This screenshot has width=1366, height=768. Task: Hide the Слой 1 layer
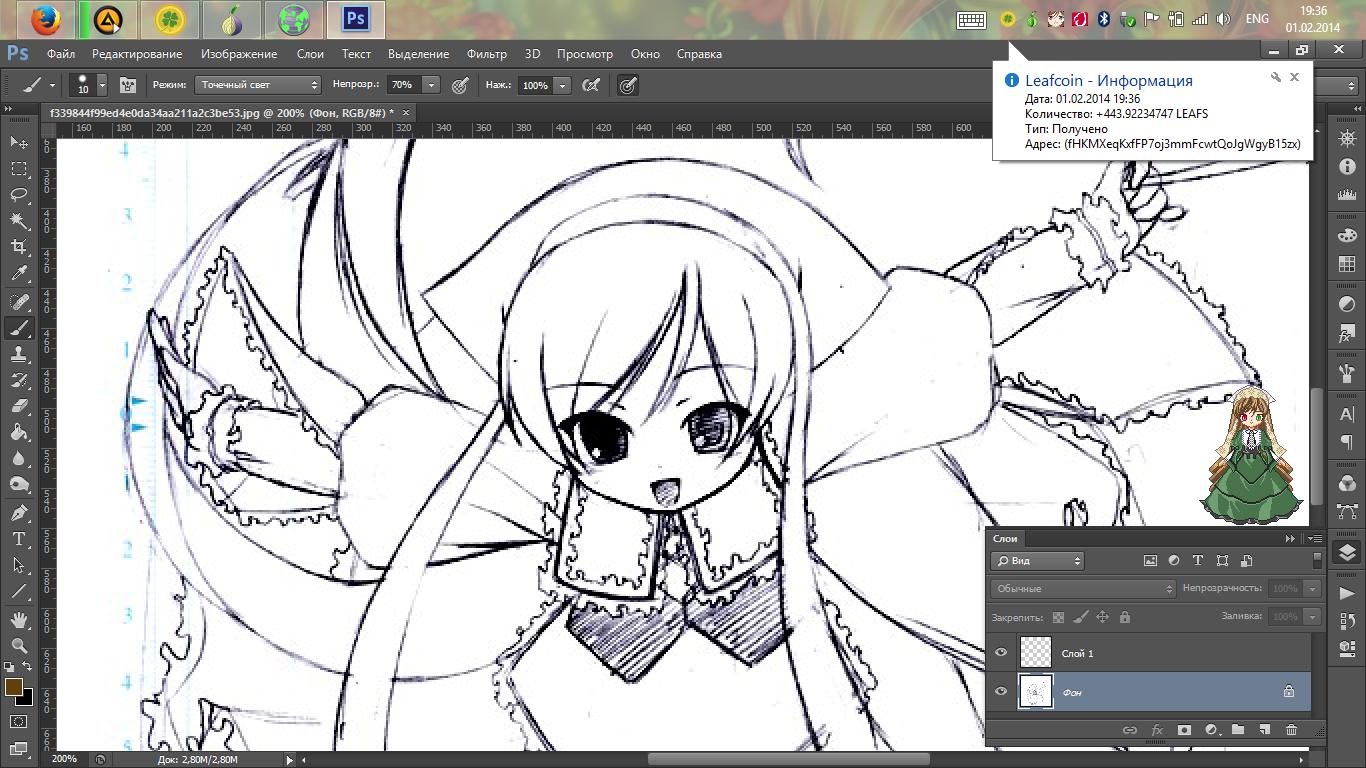pyautogui.click(x=1001, y=653)
